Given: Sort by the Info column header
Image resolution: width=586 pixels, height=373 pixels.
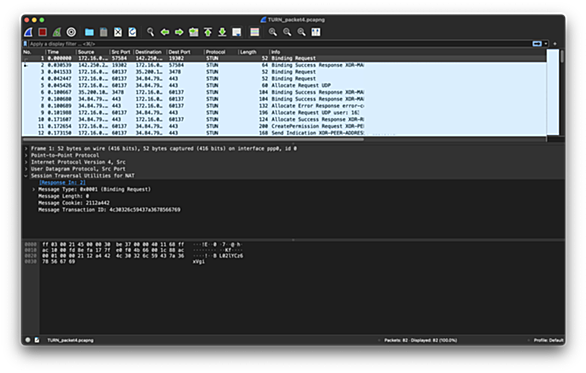Looking at the screenshot, I should coord(408,52).
